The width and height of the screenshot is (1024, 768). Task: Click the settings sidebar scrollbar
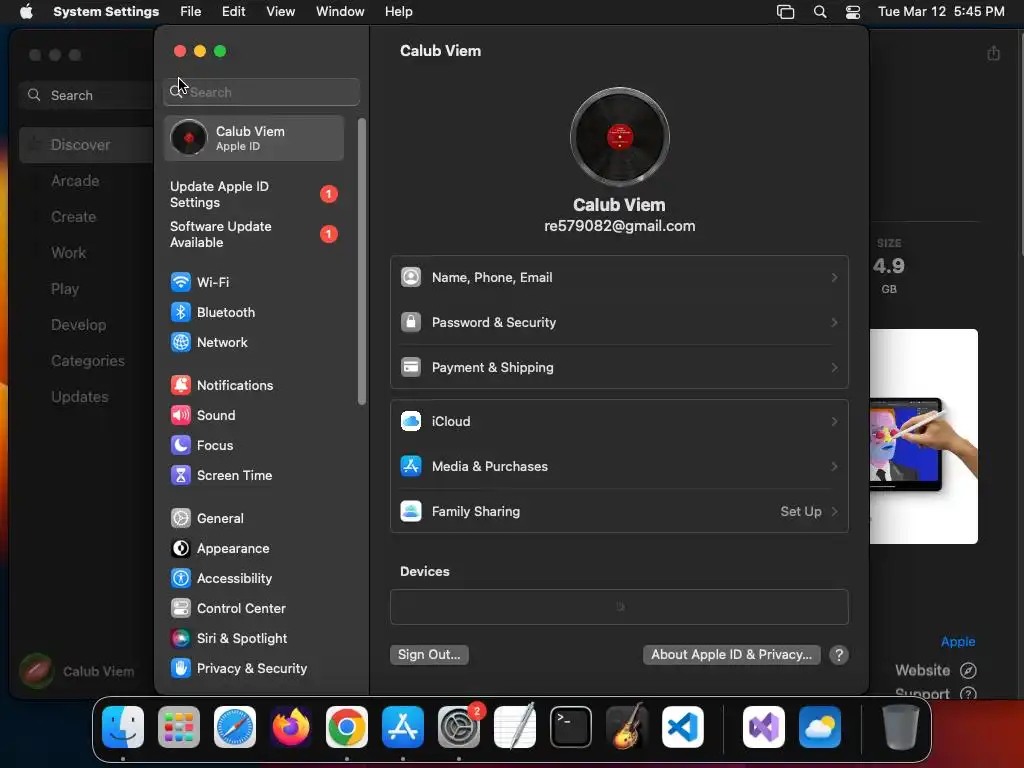pos(362,261)
